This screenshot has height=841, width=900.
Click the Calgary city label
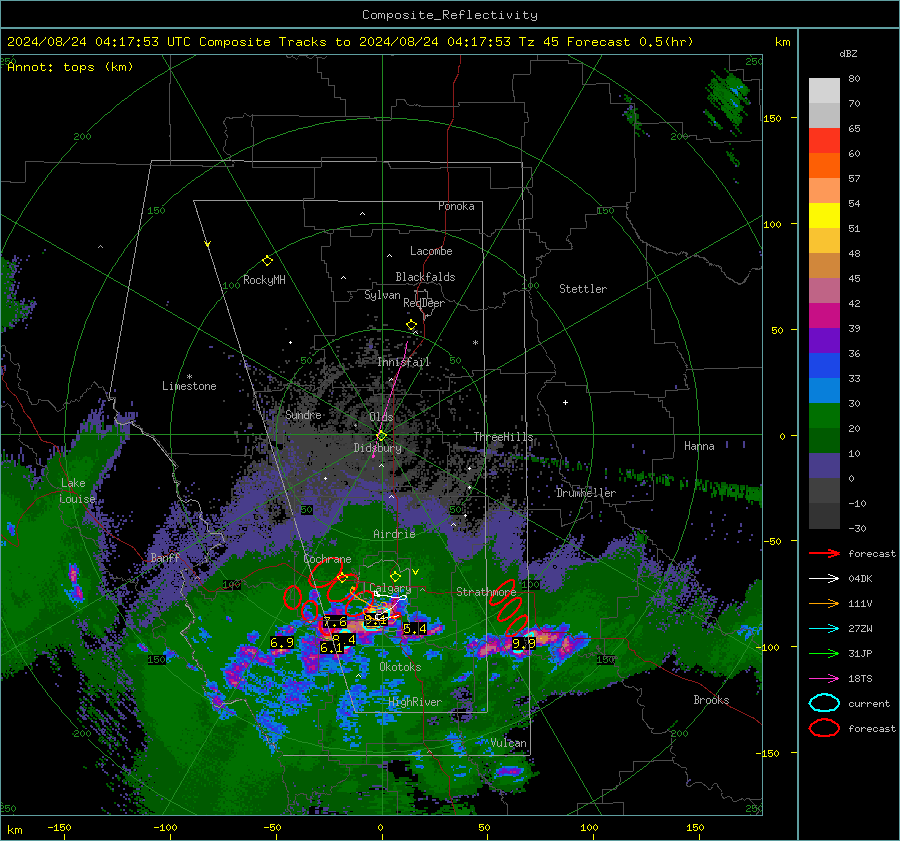[x=390, y=588]
